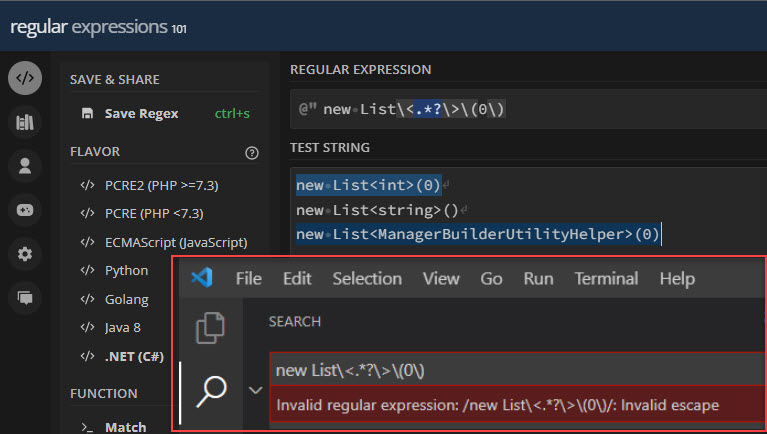Open the File menu in VS Code

pyautogui.click(x=248, y=278)
